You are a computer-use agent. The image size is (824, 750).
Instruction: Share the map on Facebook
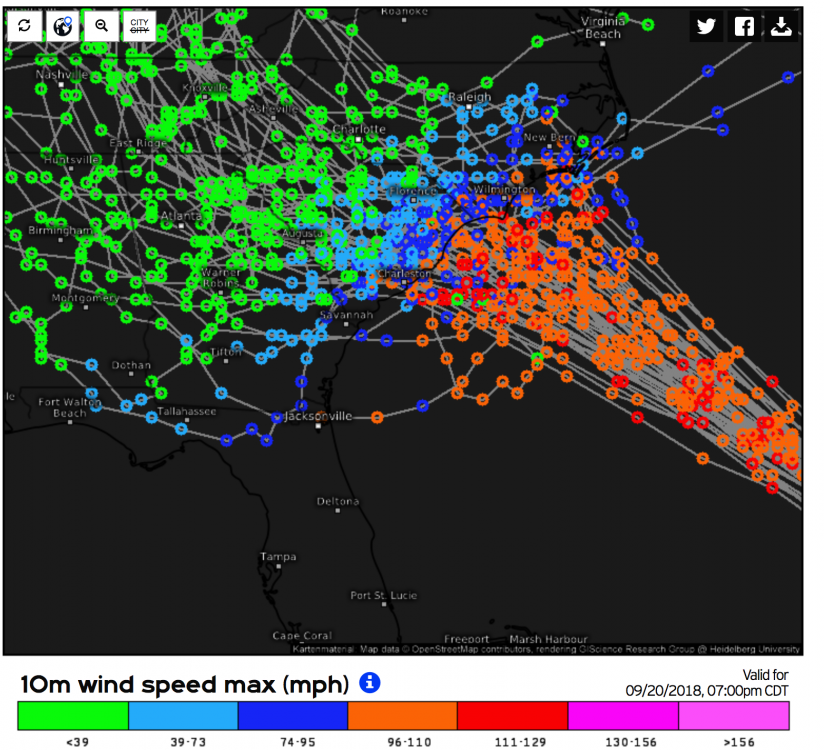click(744, 26)
